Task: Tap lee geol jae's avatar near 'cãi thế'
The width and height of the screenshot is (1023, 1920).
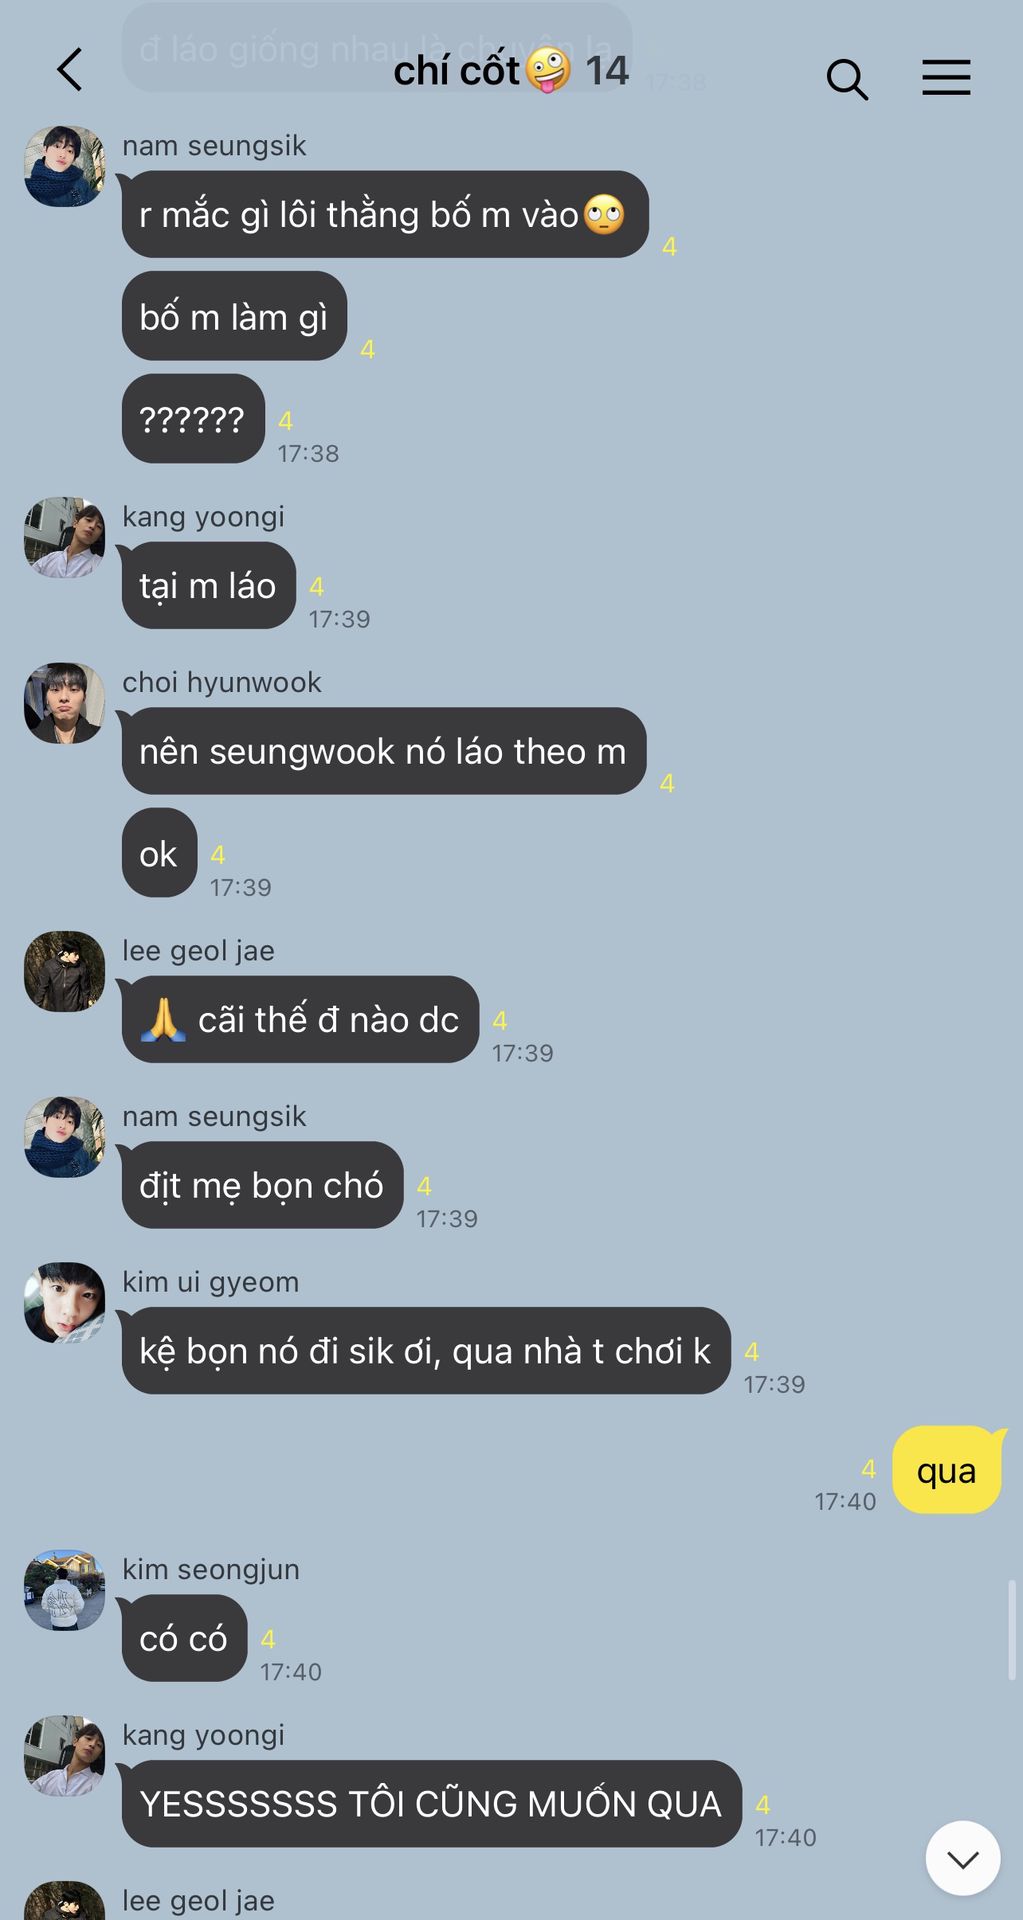Action: click(x=64, y=971)
